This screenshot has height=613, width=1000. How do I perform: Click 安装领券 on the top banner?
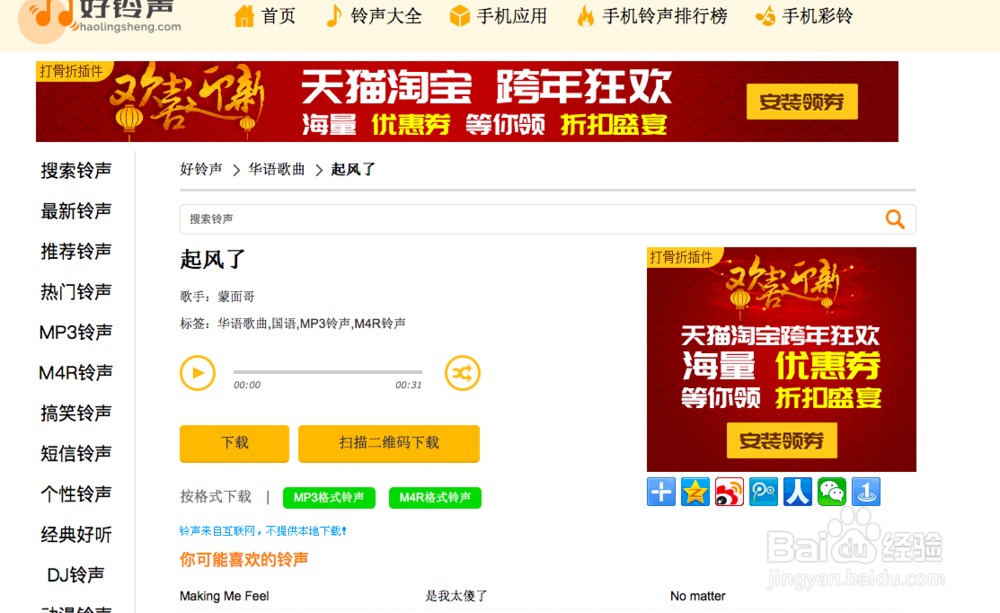click(802, 101)
